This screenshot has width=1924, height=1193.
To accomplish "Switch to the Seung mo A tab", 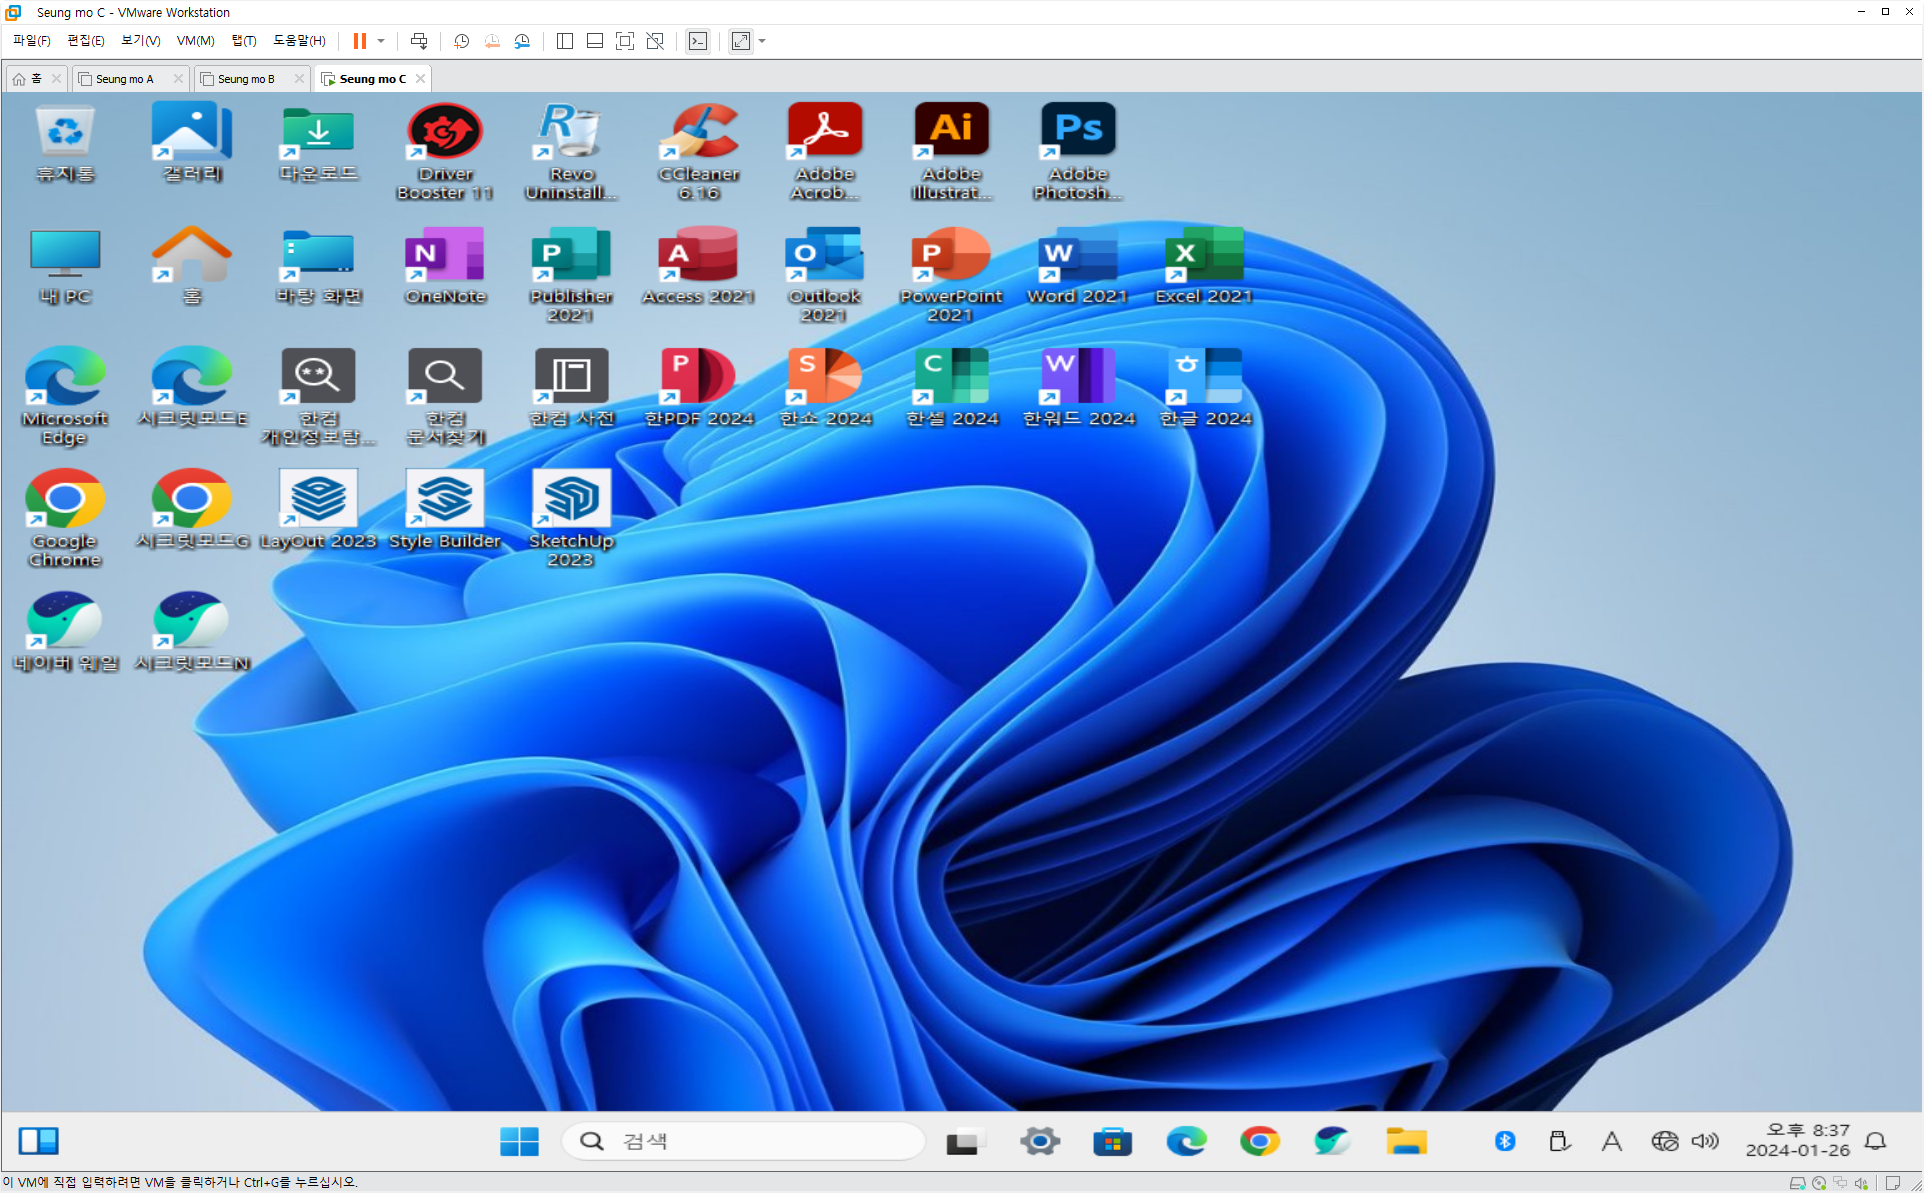I will tap(124, 79).
